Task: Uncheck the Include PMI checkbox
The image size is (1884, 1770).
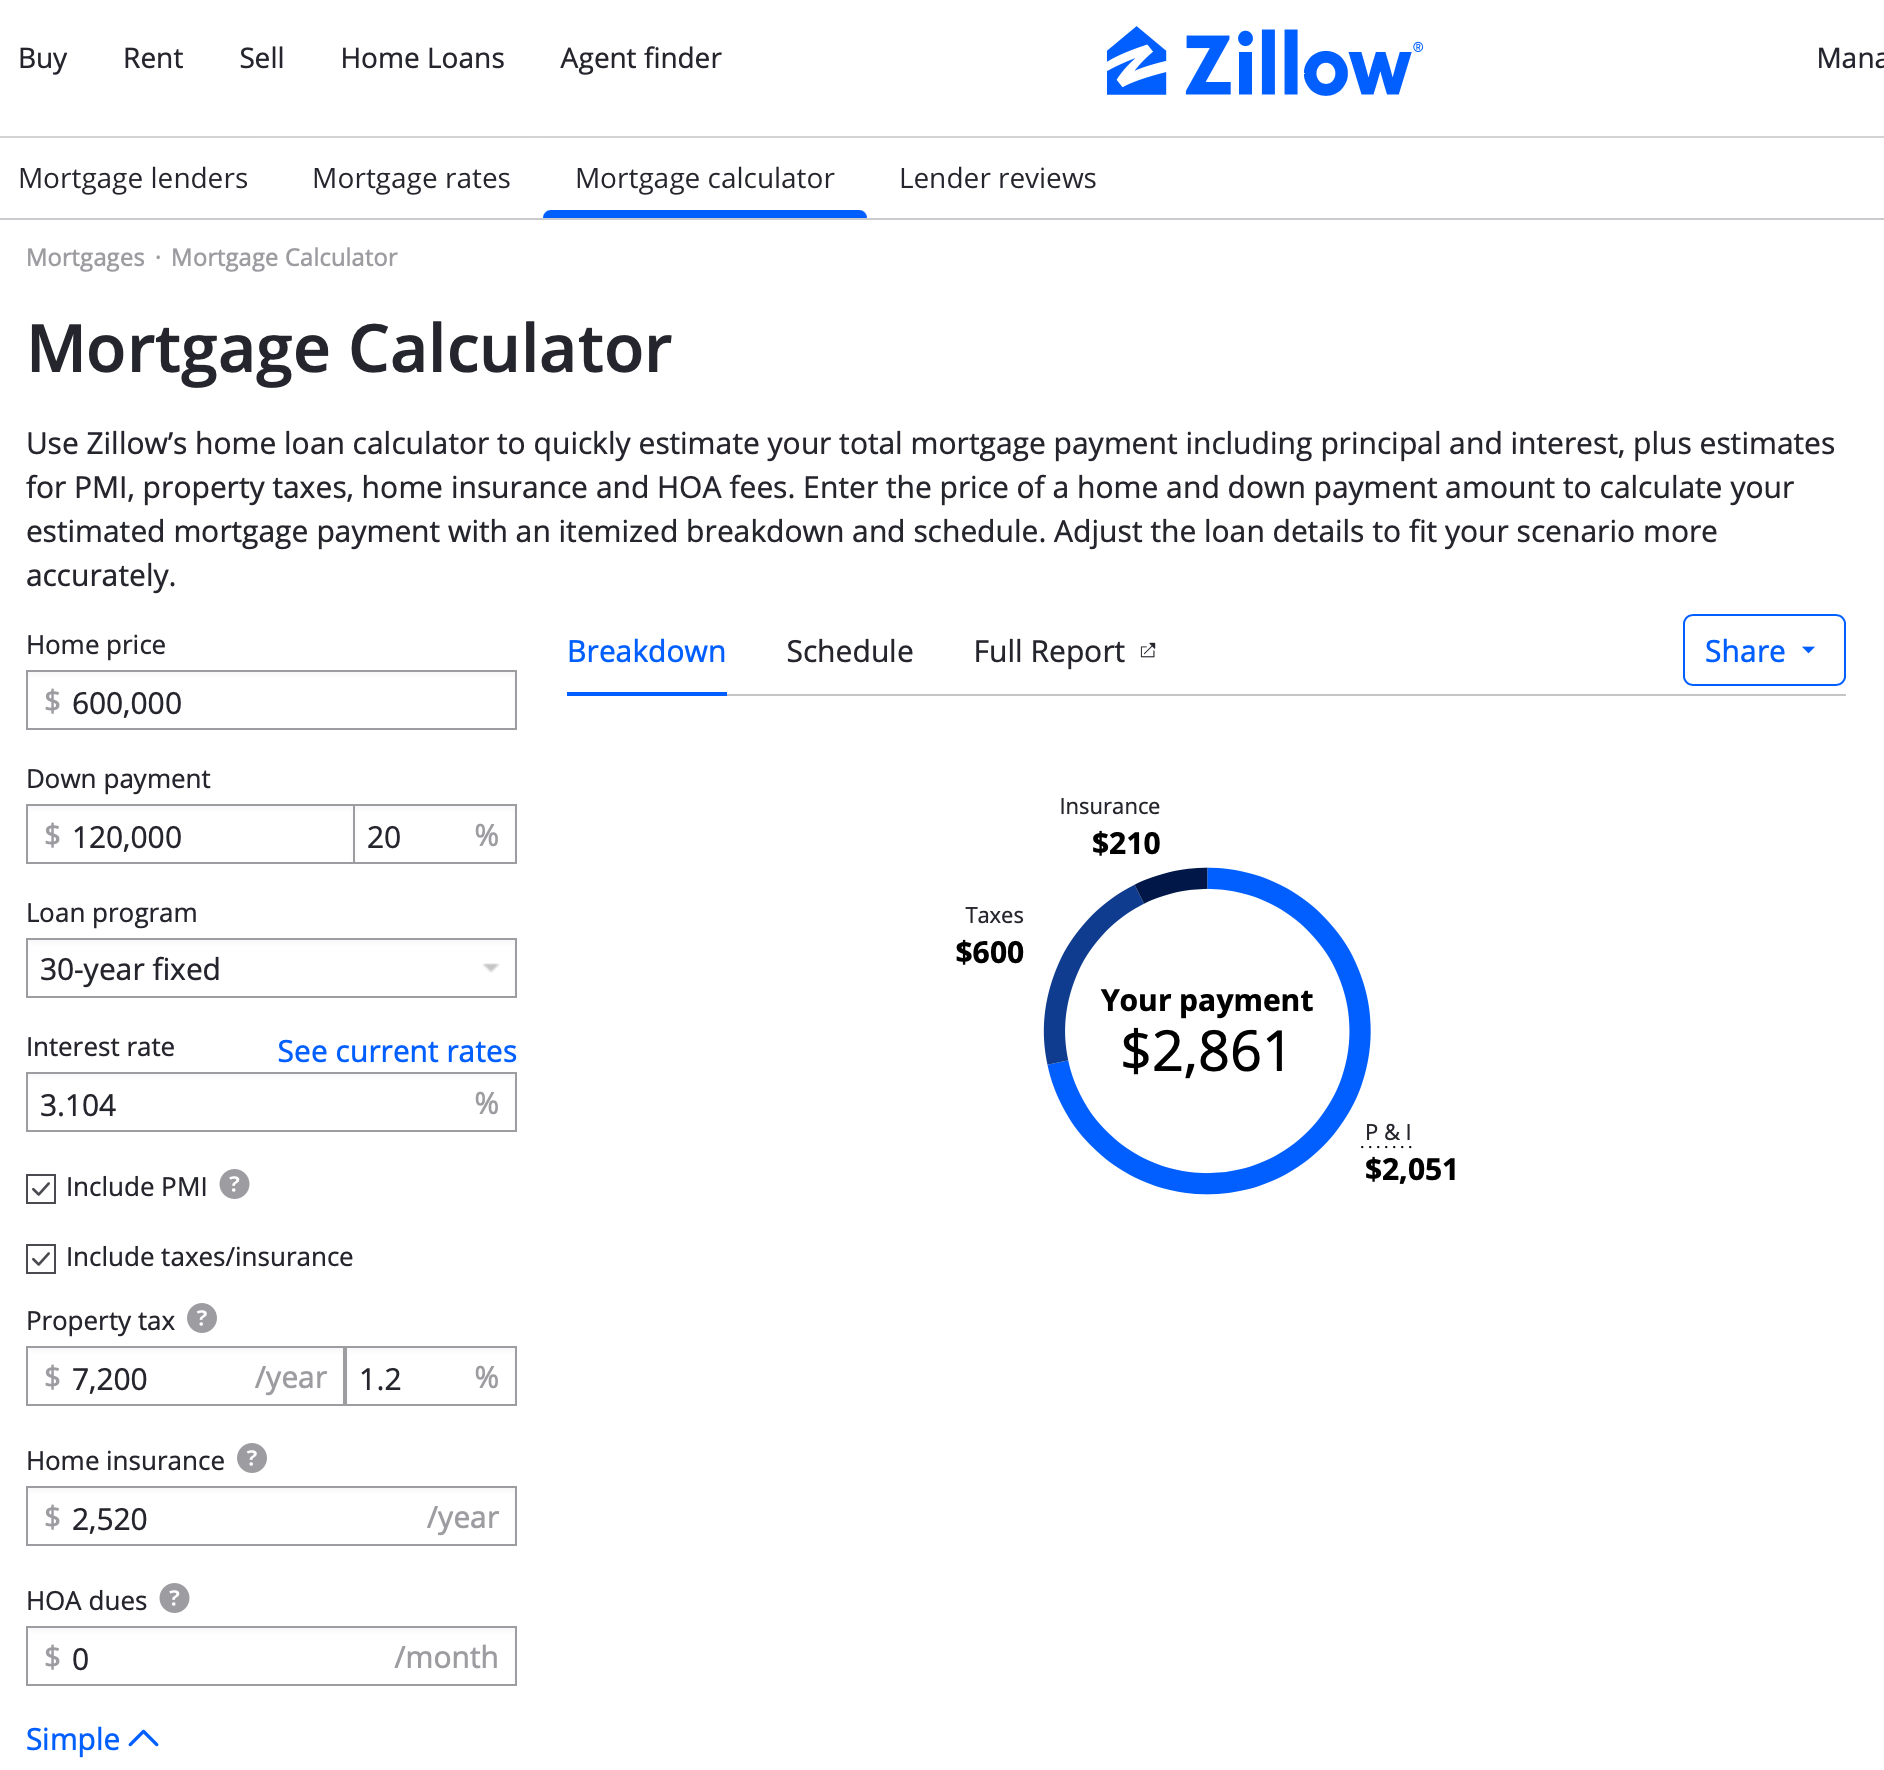Action: [41, 1188]
